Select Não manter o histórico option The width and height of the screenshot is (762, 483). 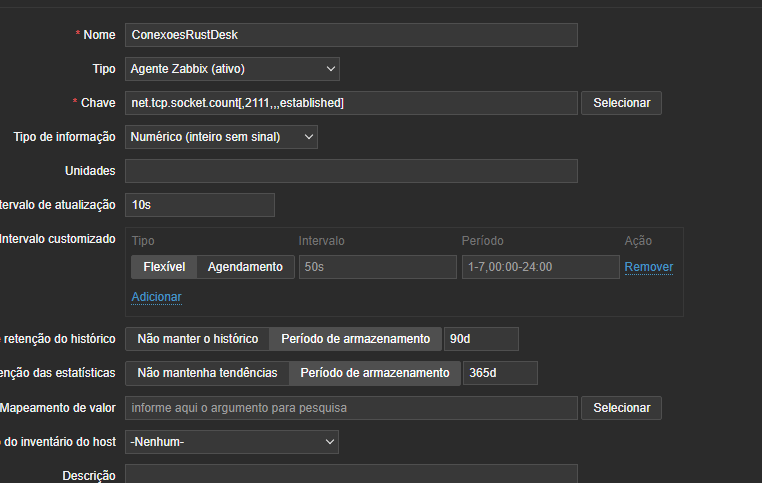(198, 339)
